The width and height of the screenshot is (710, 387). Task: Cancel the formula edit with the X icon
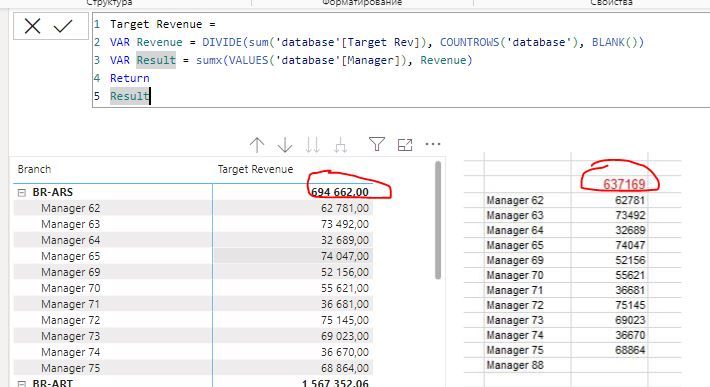point(33,26)
